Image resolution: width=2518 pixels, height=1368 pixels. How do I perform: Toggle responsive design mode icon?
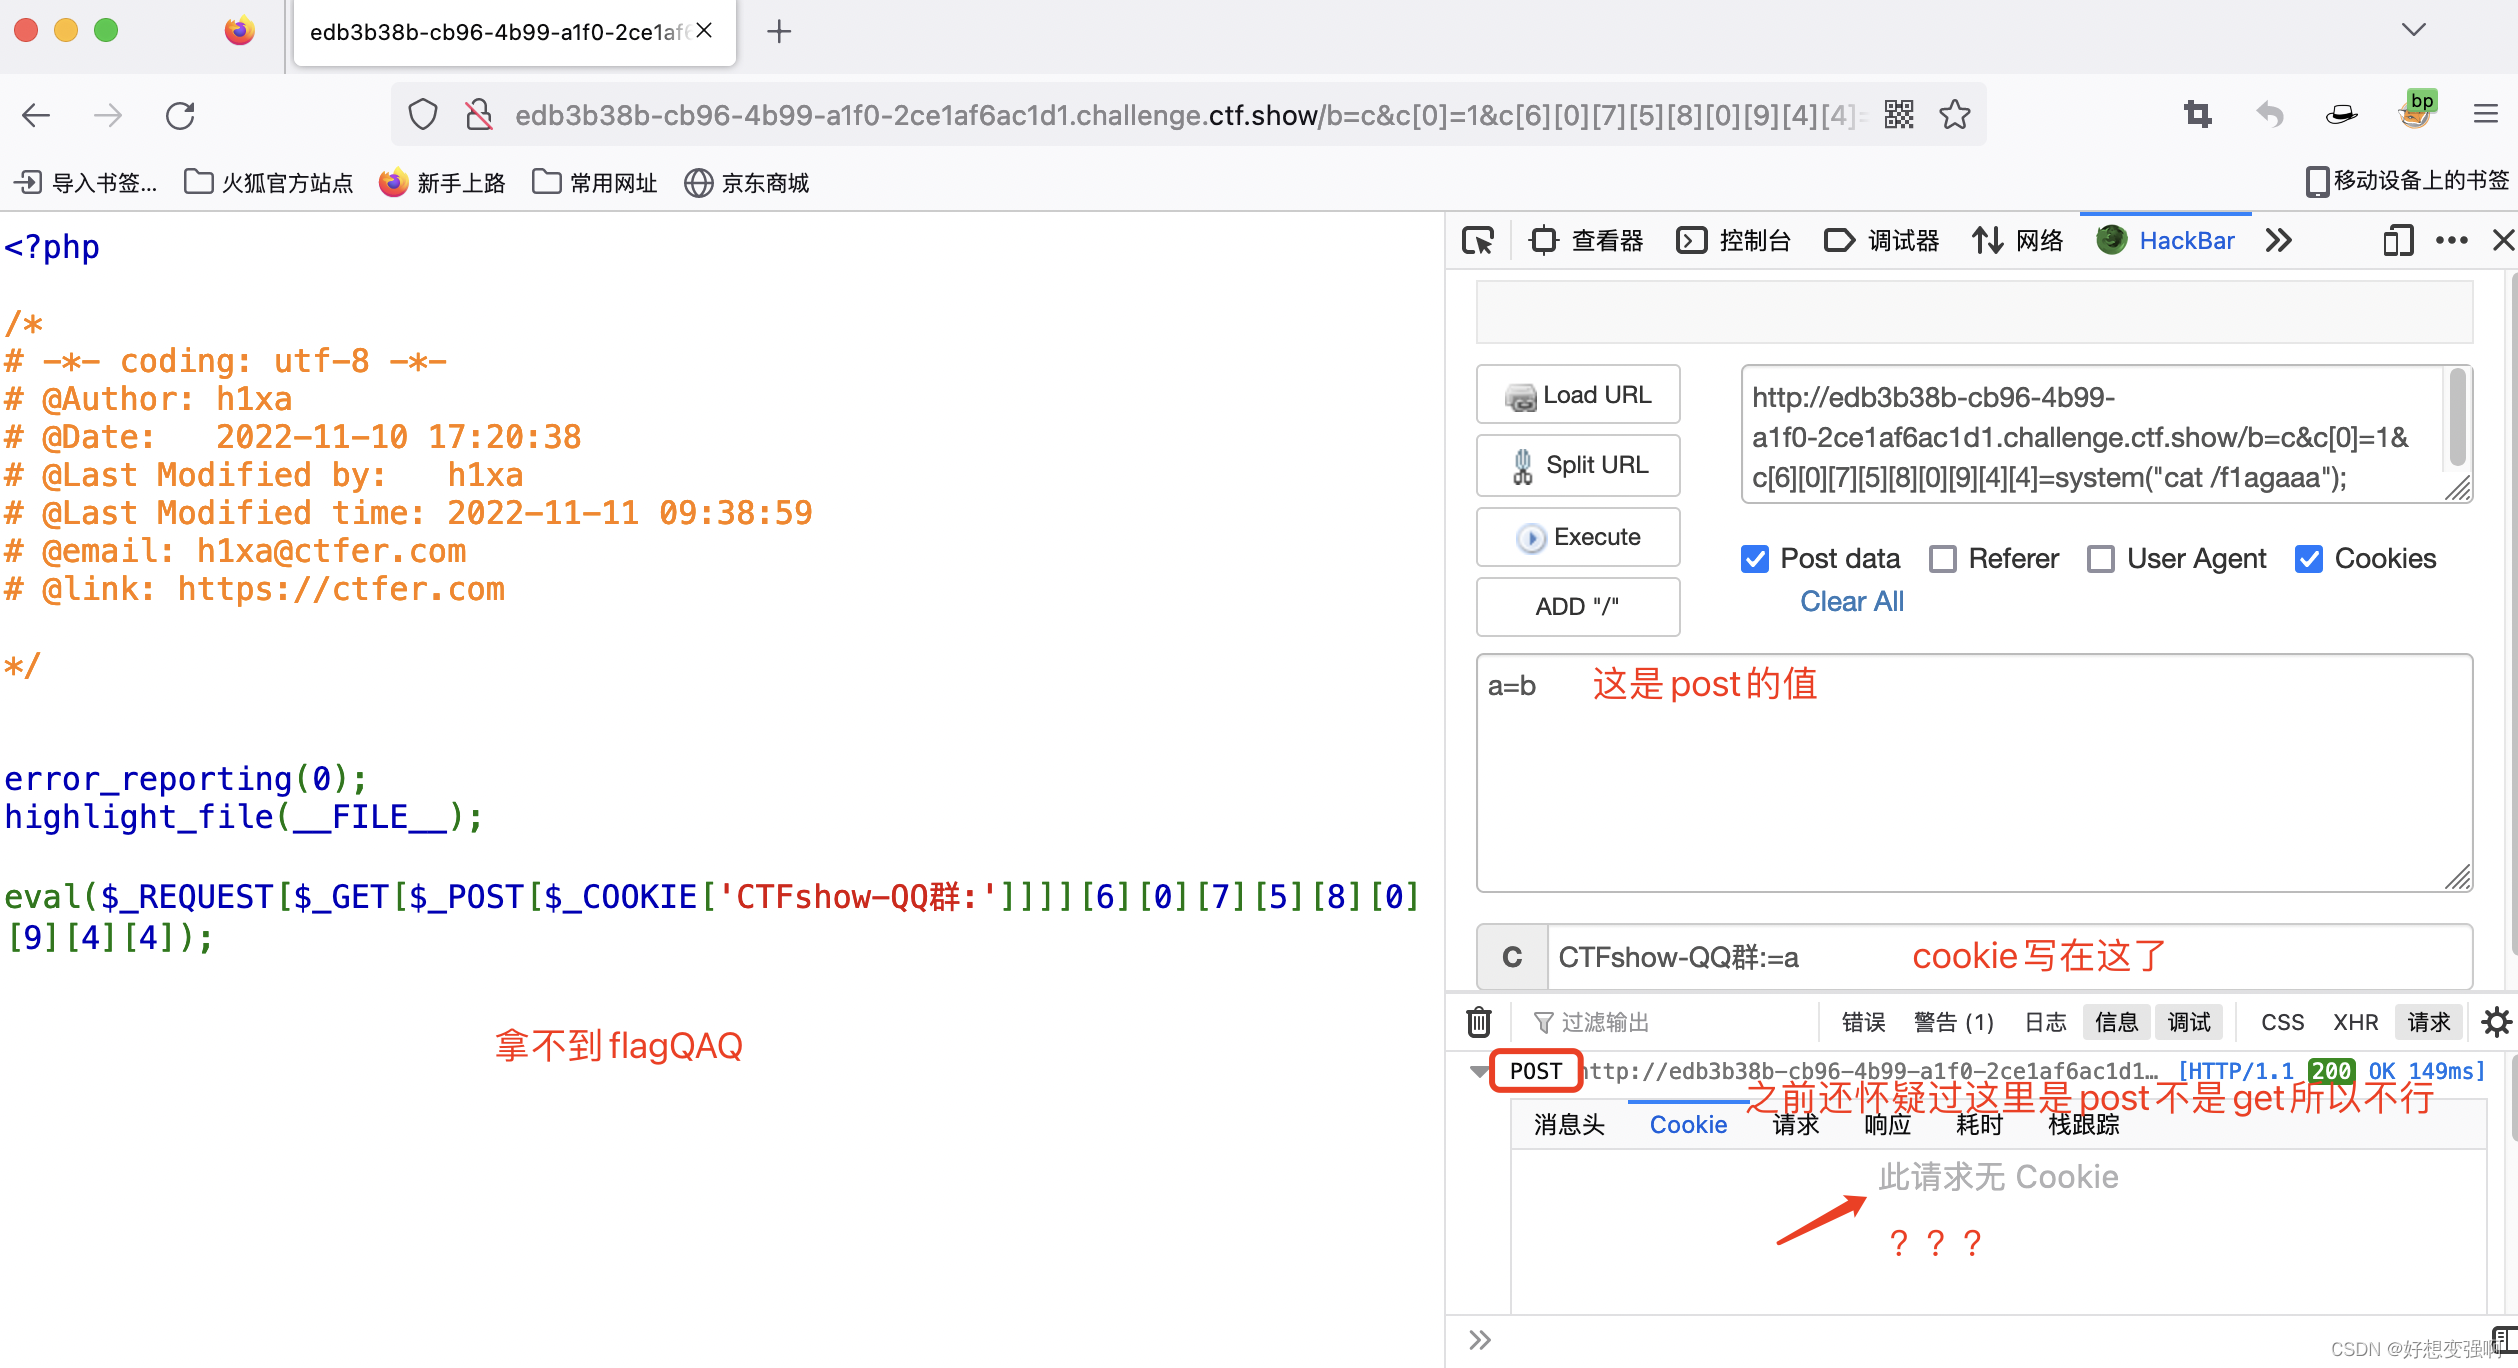[2398, 241]
